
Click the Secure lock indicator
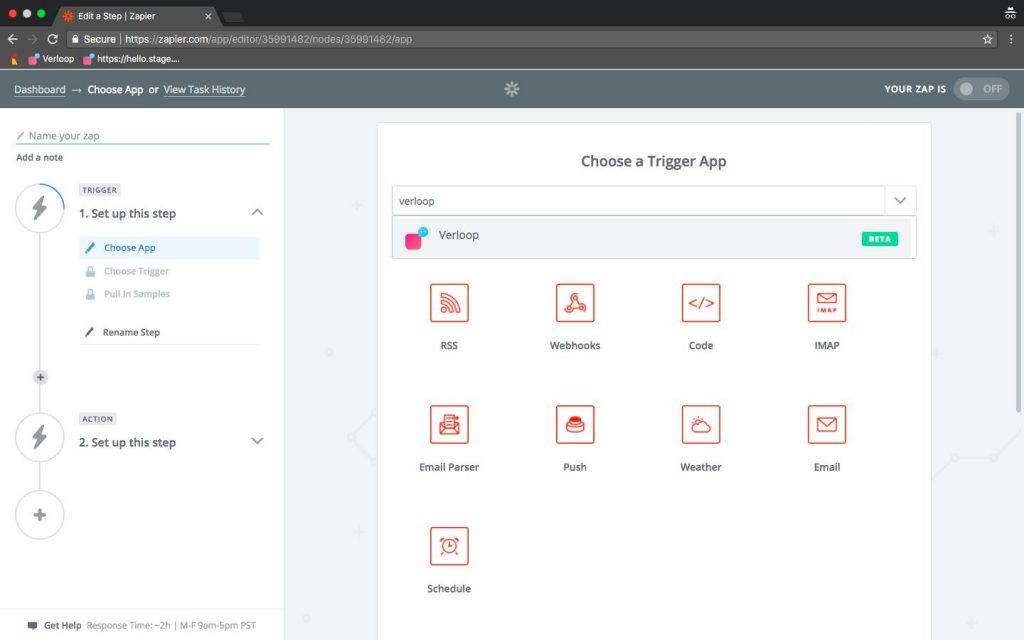tap(93, 39)
